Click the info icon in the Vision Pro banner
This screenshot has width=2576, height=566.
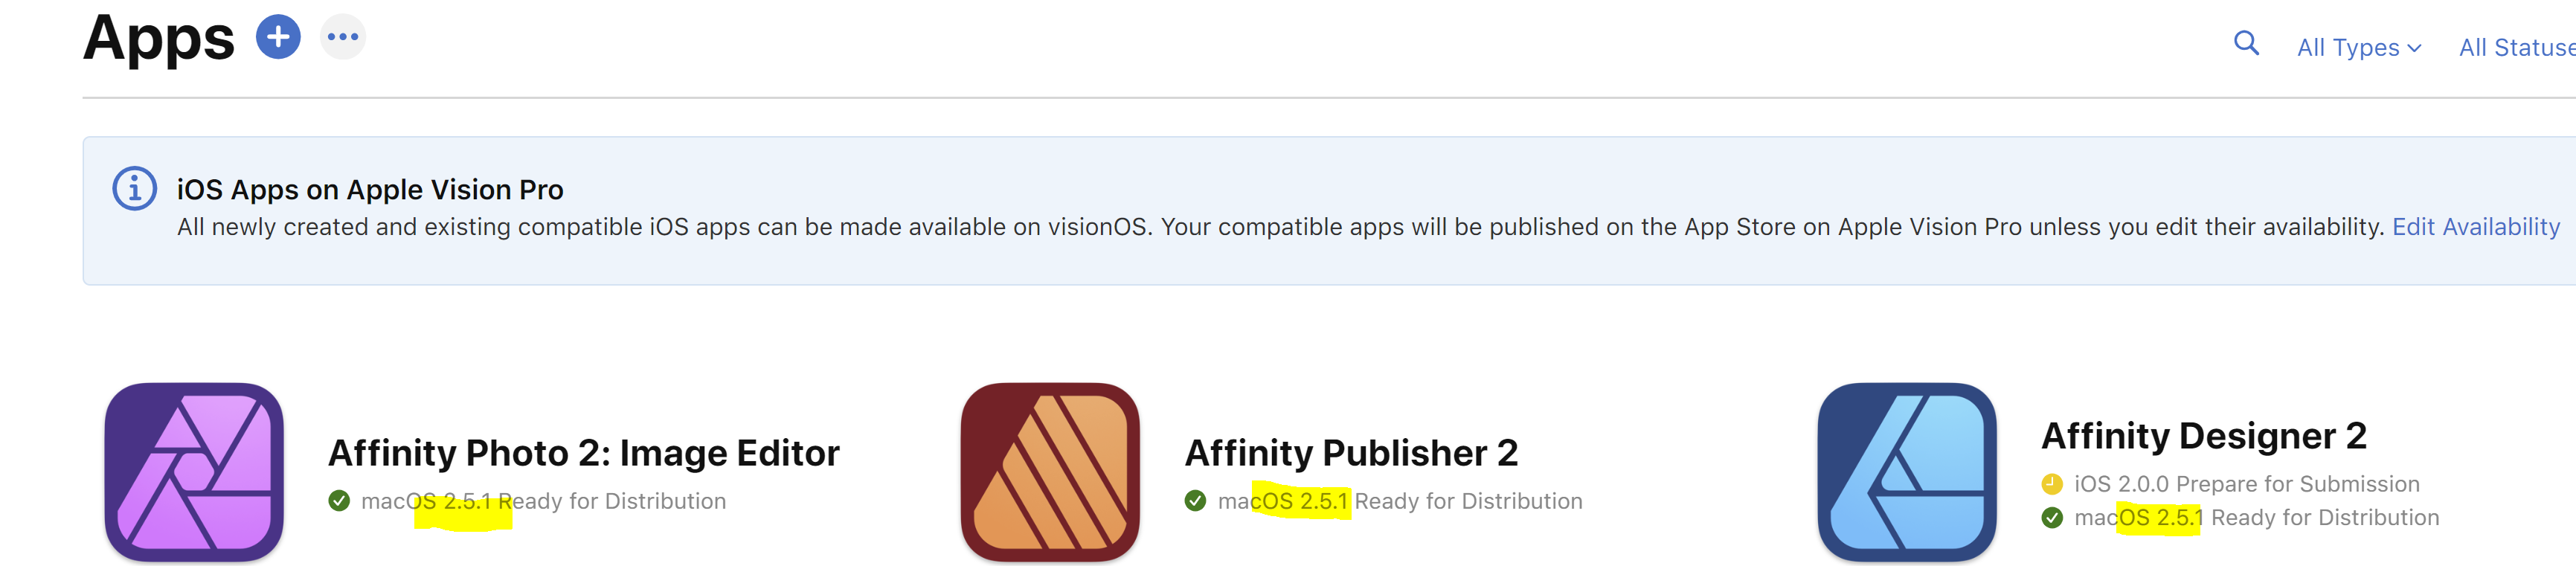pos(134,188)
